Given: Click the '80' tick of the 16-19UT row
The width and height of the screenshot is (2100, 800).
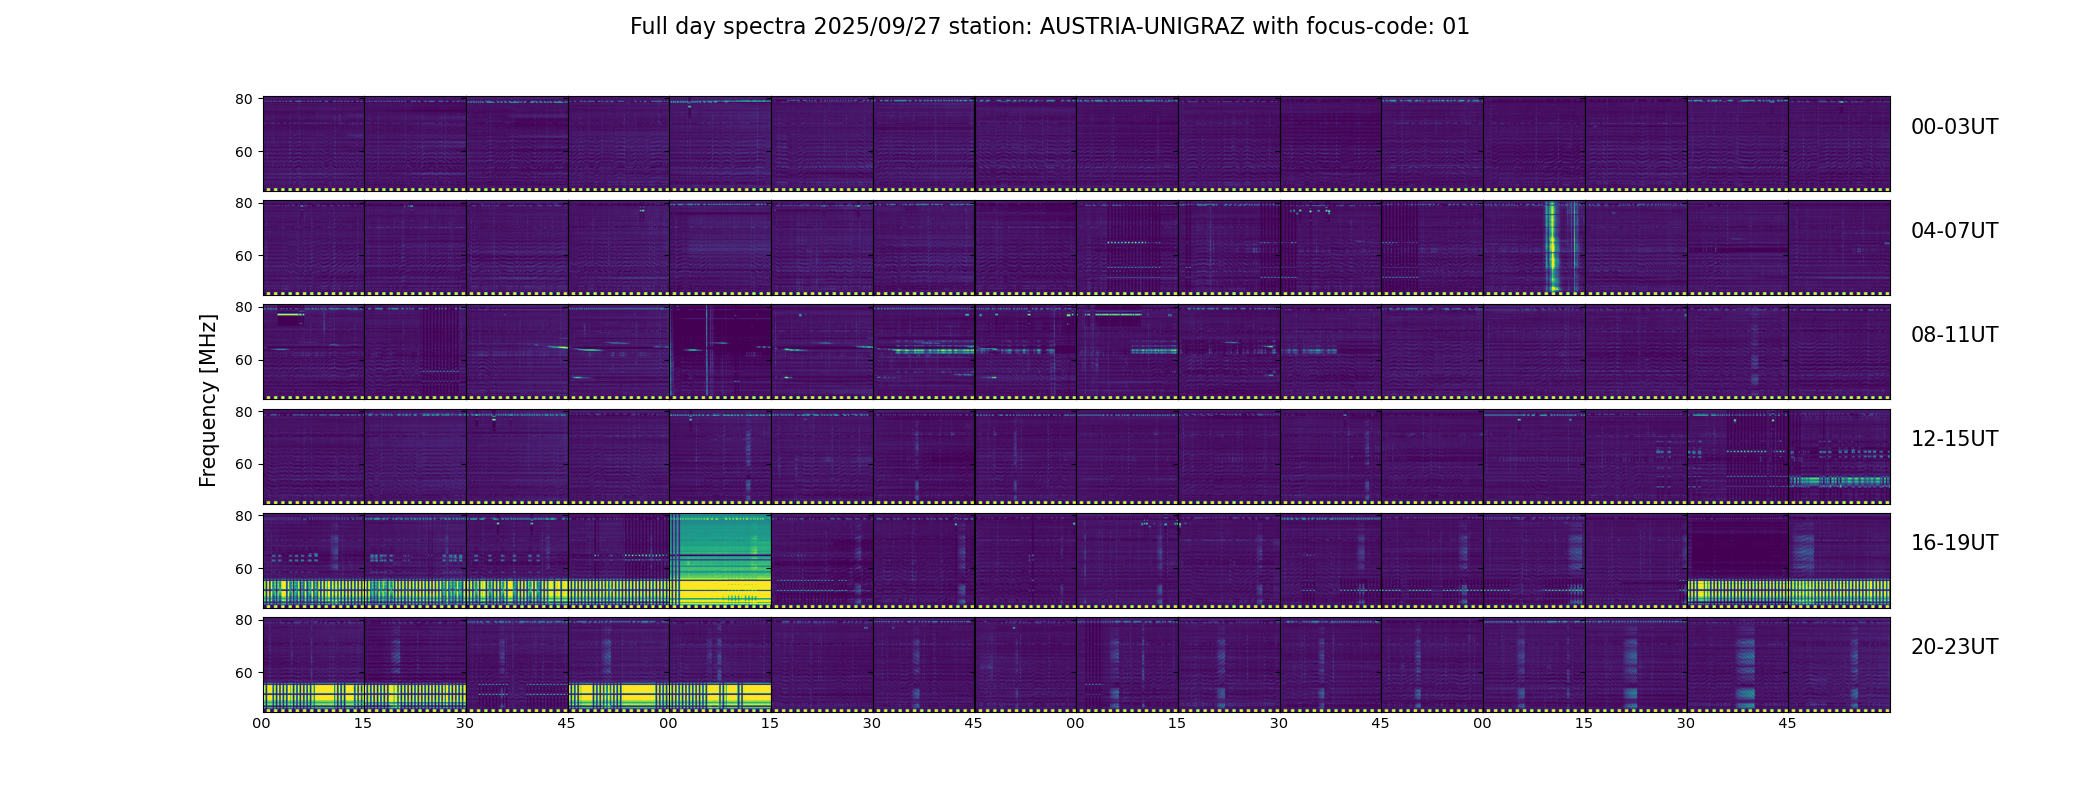Looking at the screenshot, I should pyautogui.click(x=243, y=516).
